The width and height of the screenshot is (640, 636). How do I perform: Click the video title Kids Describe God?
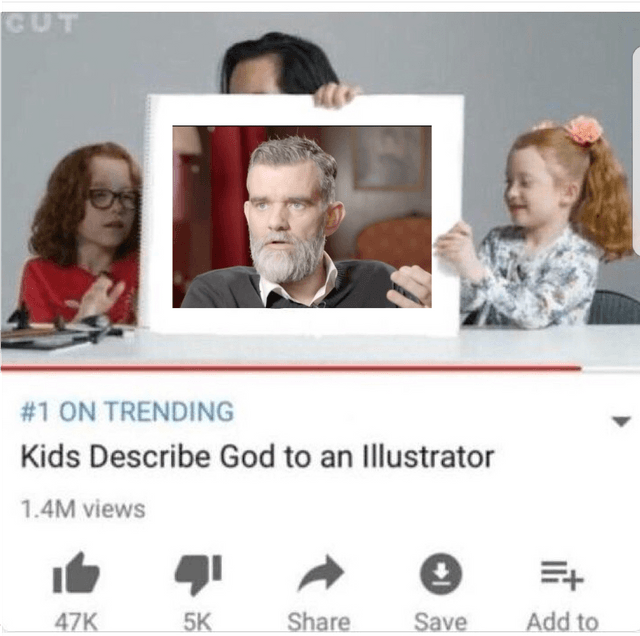(x=257, y=456)
